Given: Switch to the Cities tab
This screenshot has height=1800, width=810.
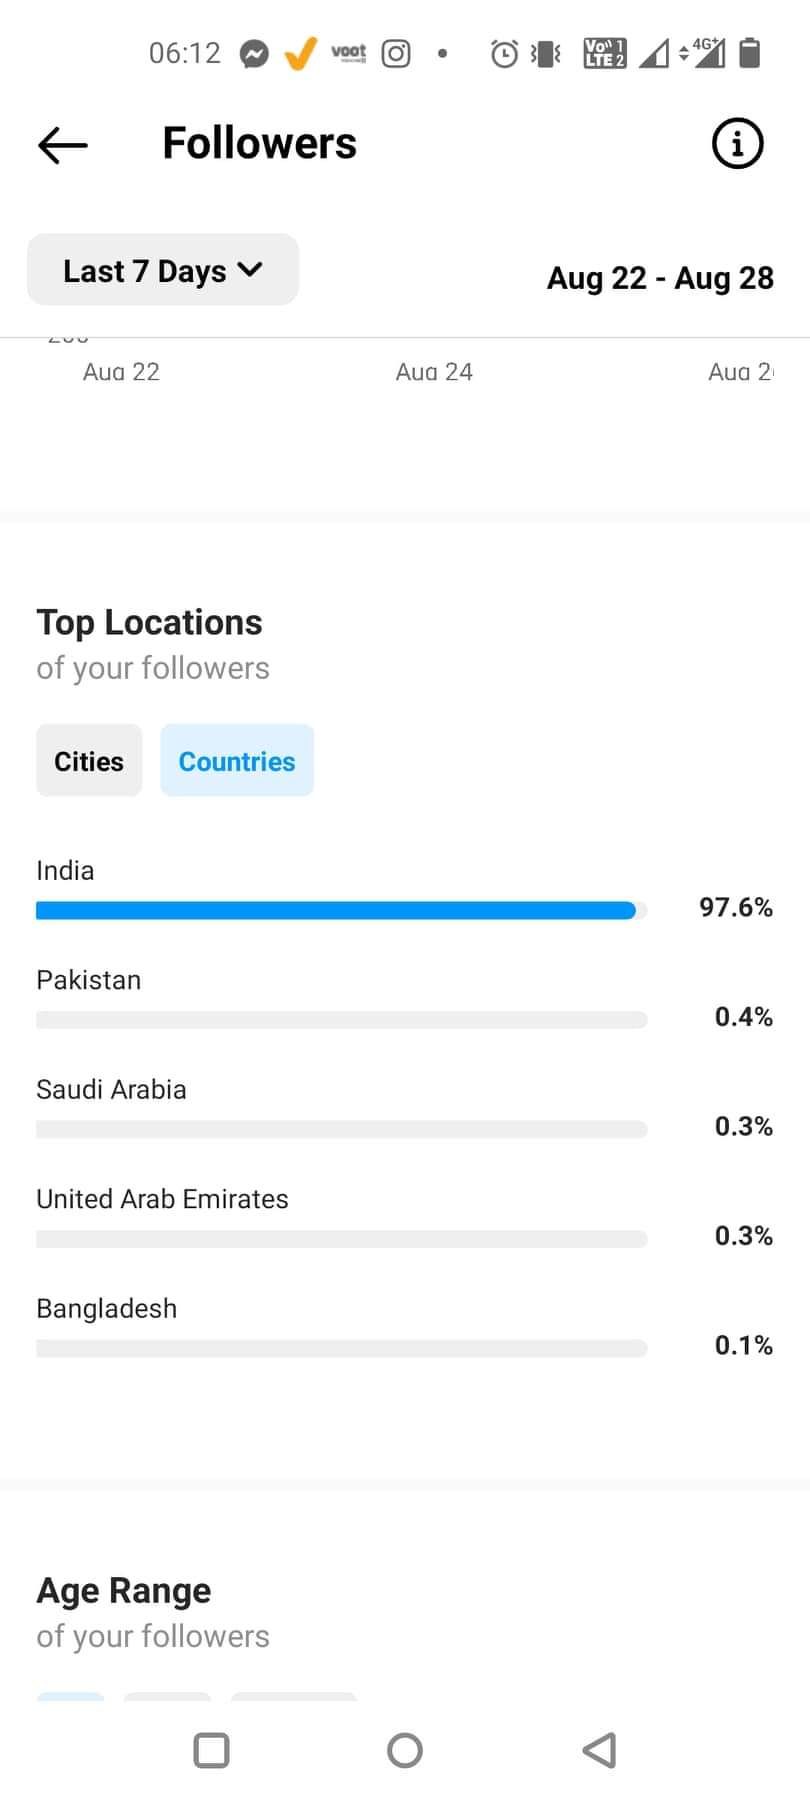Looking at the screenshot, I should click(89, 761).
